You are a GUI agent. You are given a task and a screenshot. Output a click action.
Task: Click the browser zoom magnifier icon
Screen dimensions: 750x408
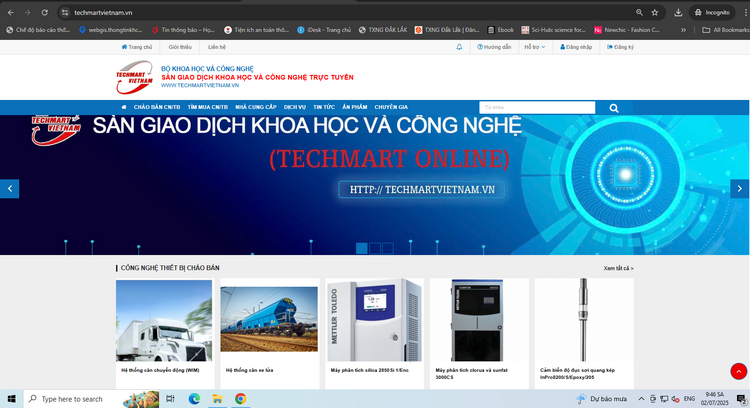[639, 12]
